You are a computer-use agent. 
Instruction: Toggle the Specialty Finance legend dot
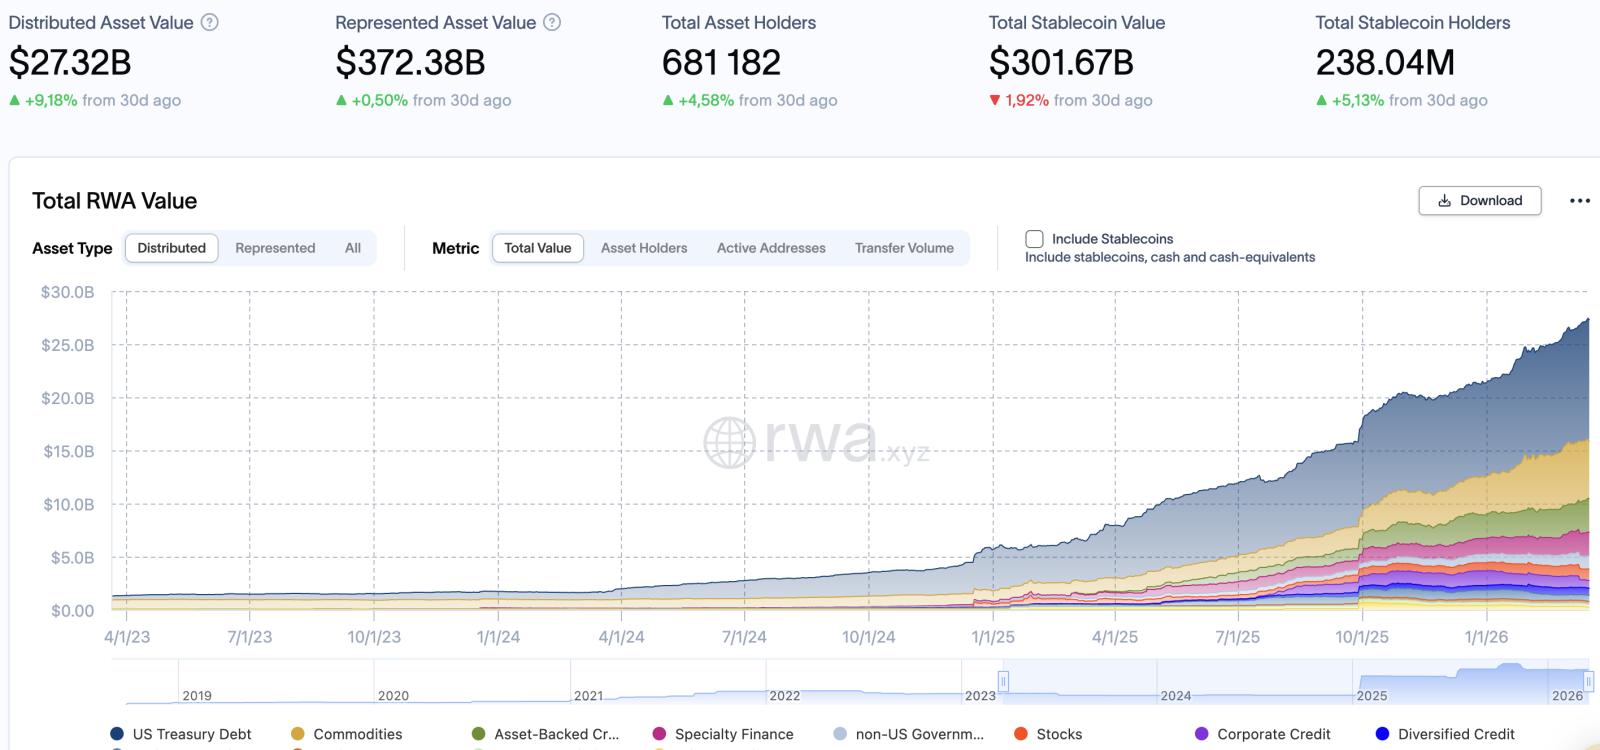click(x=659, y=734)
